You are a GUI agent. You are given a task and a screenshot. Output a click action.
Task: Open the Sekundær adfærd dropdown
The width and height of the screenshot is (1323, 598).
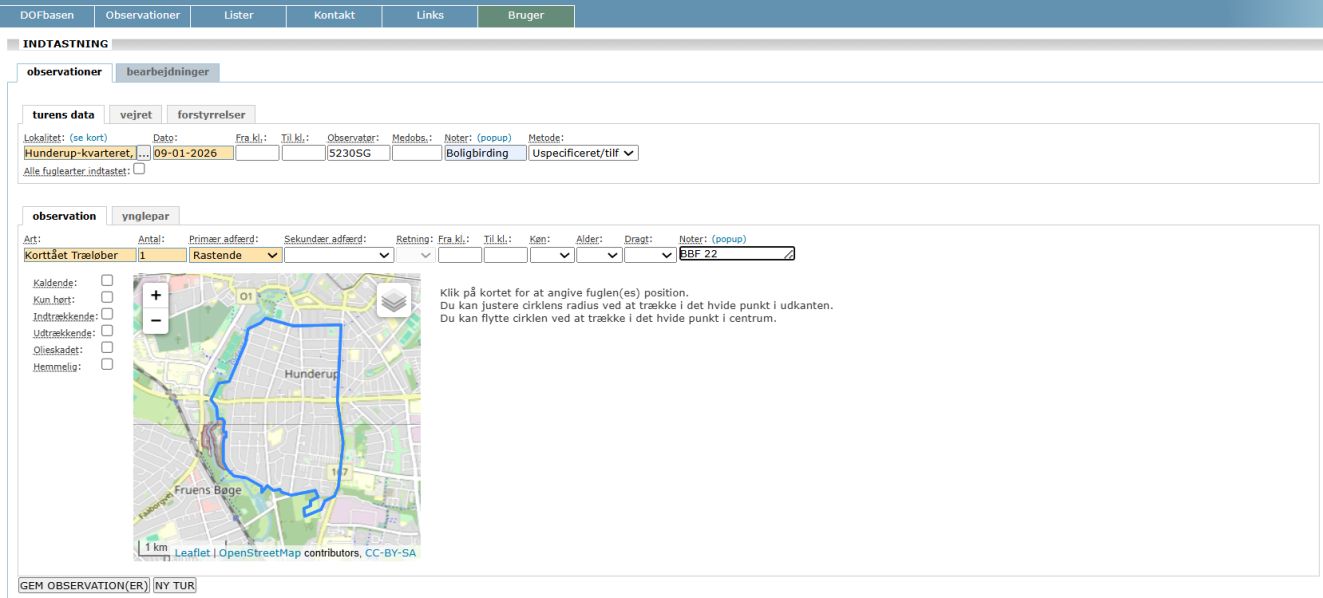[338, 255]
